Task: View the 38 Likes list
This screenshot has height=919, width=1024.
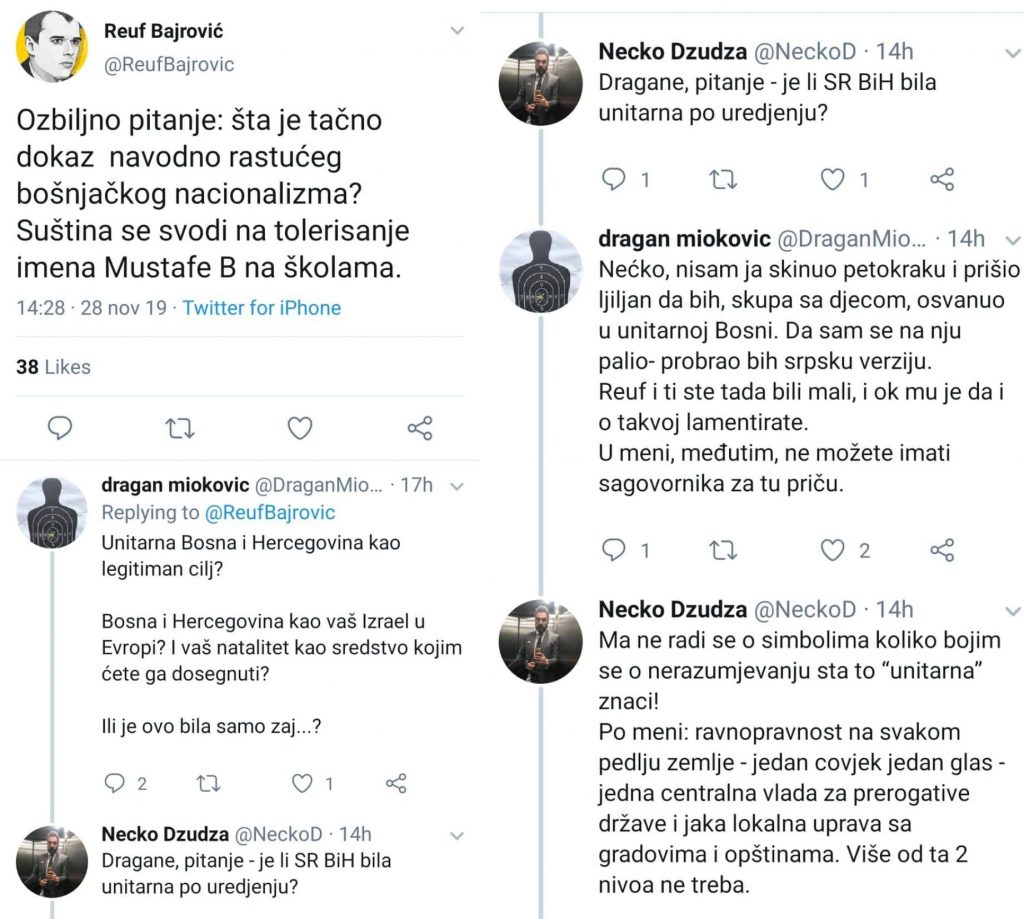Action: coord(54,367)
